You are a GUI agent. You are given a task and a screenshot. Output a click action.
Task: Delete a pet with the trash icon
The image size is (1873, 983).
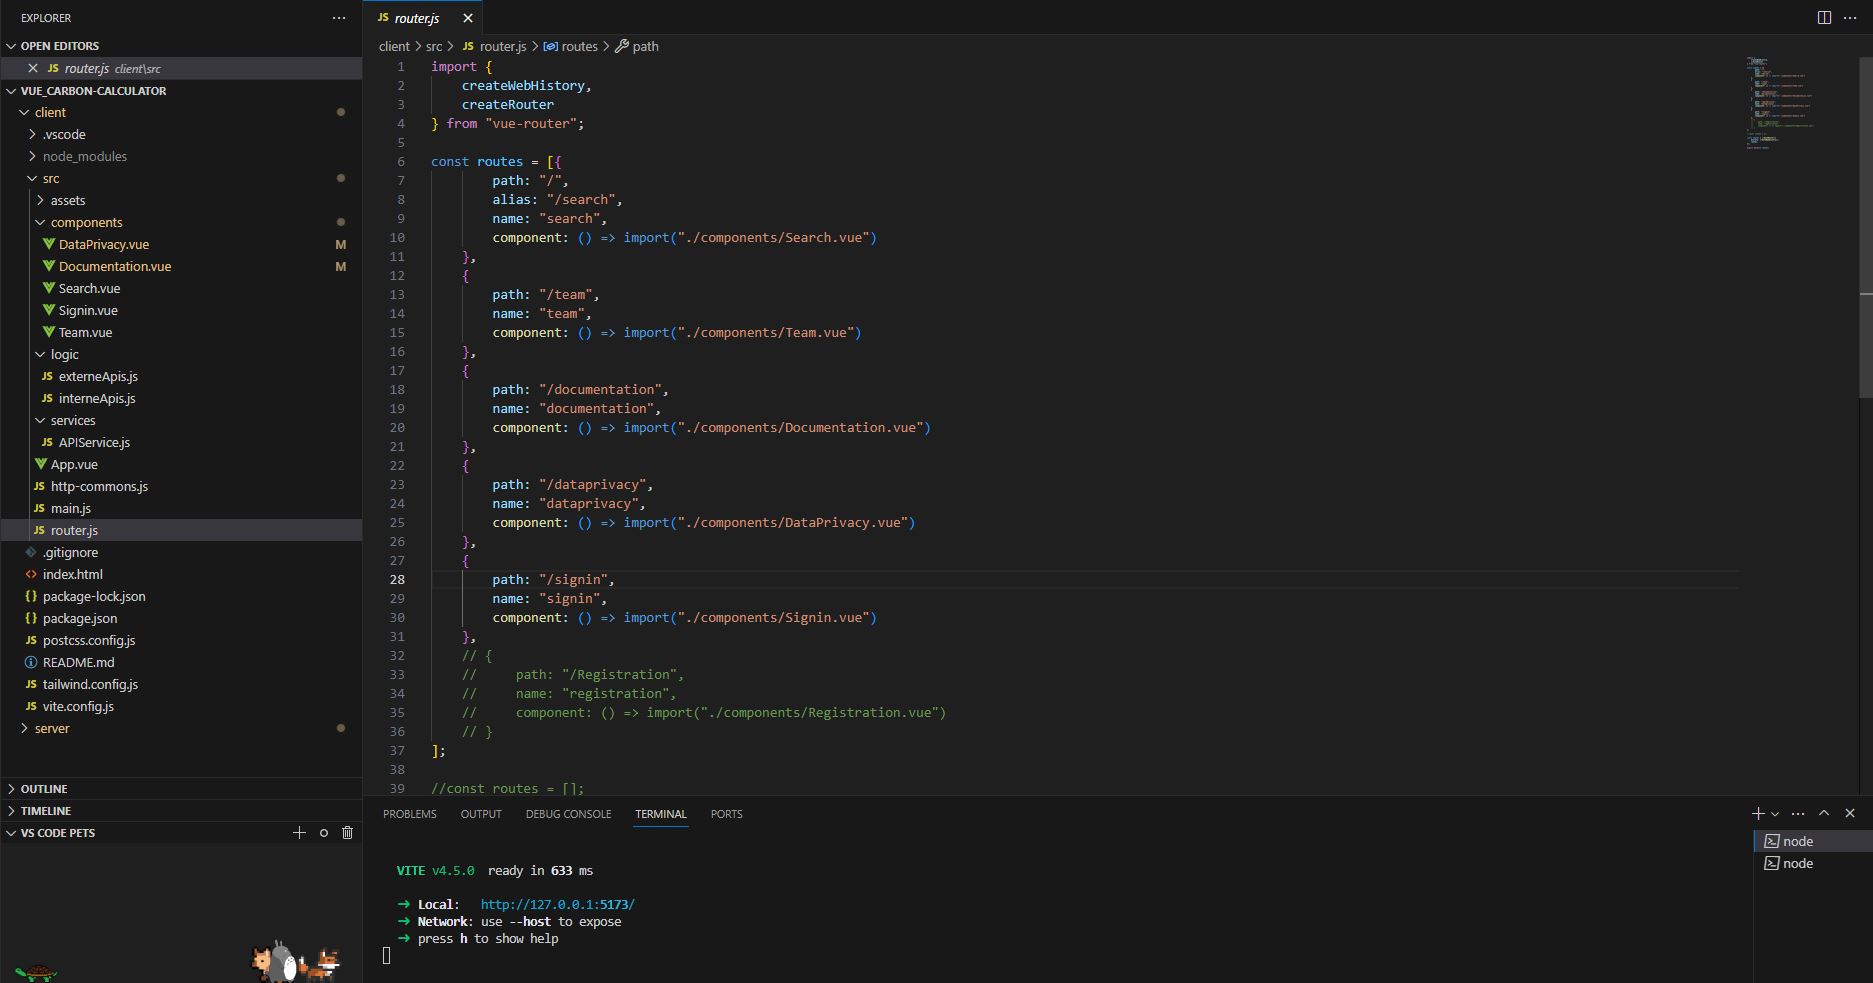point(348,832)
